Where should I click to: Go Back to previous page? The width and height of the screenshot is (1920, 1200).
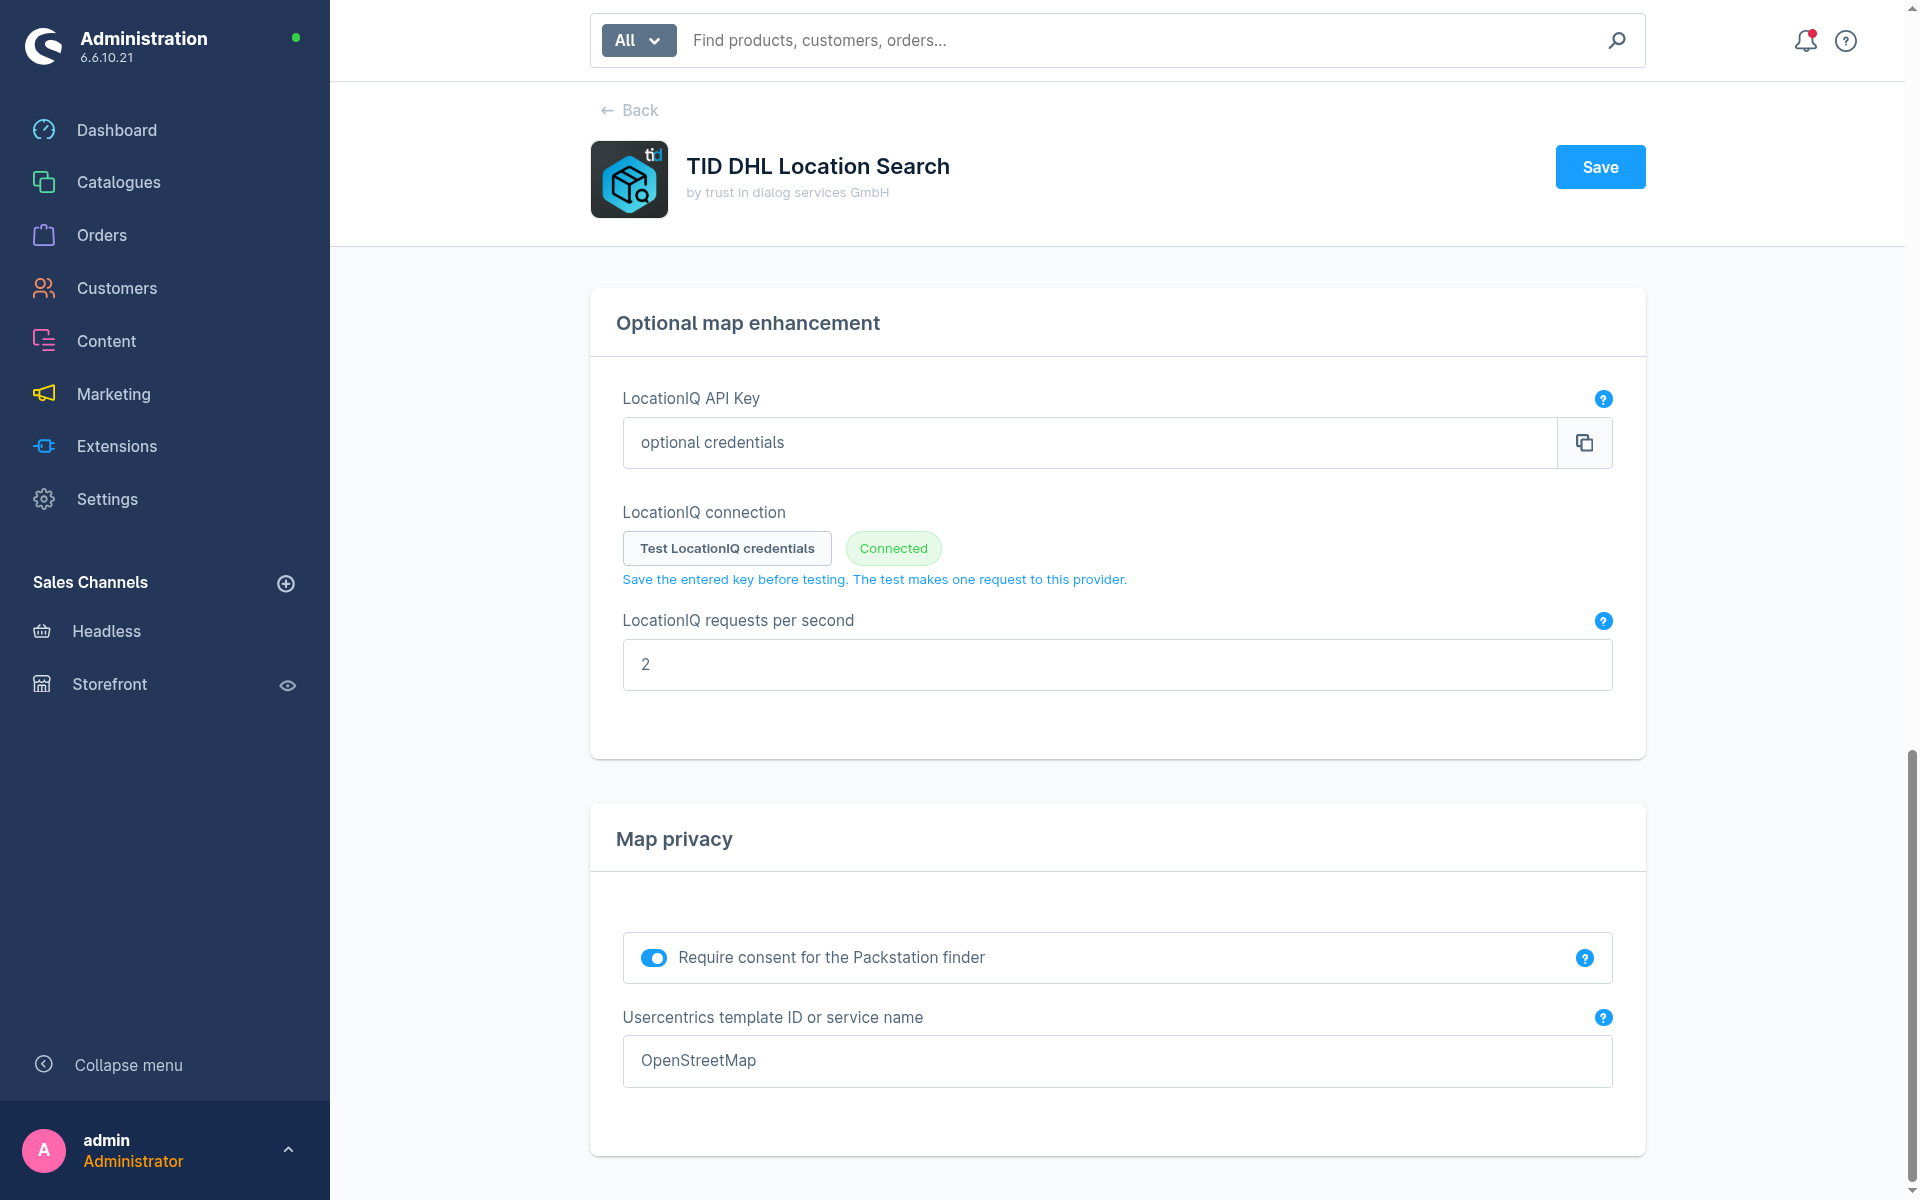[629, 110]
